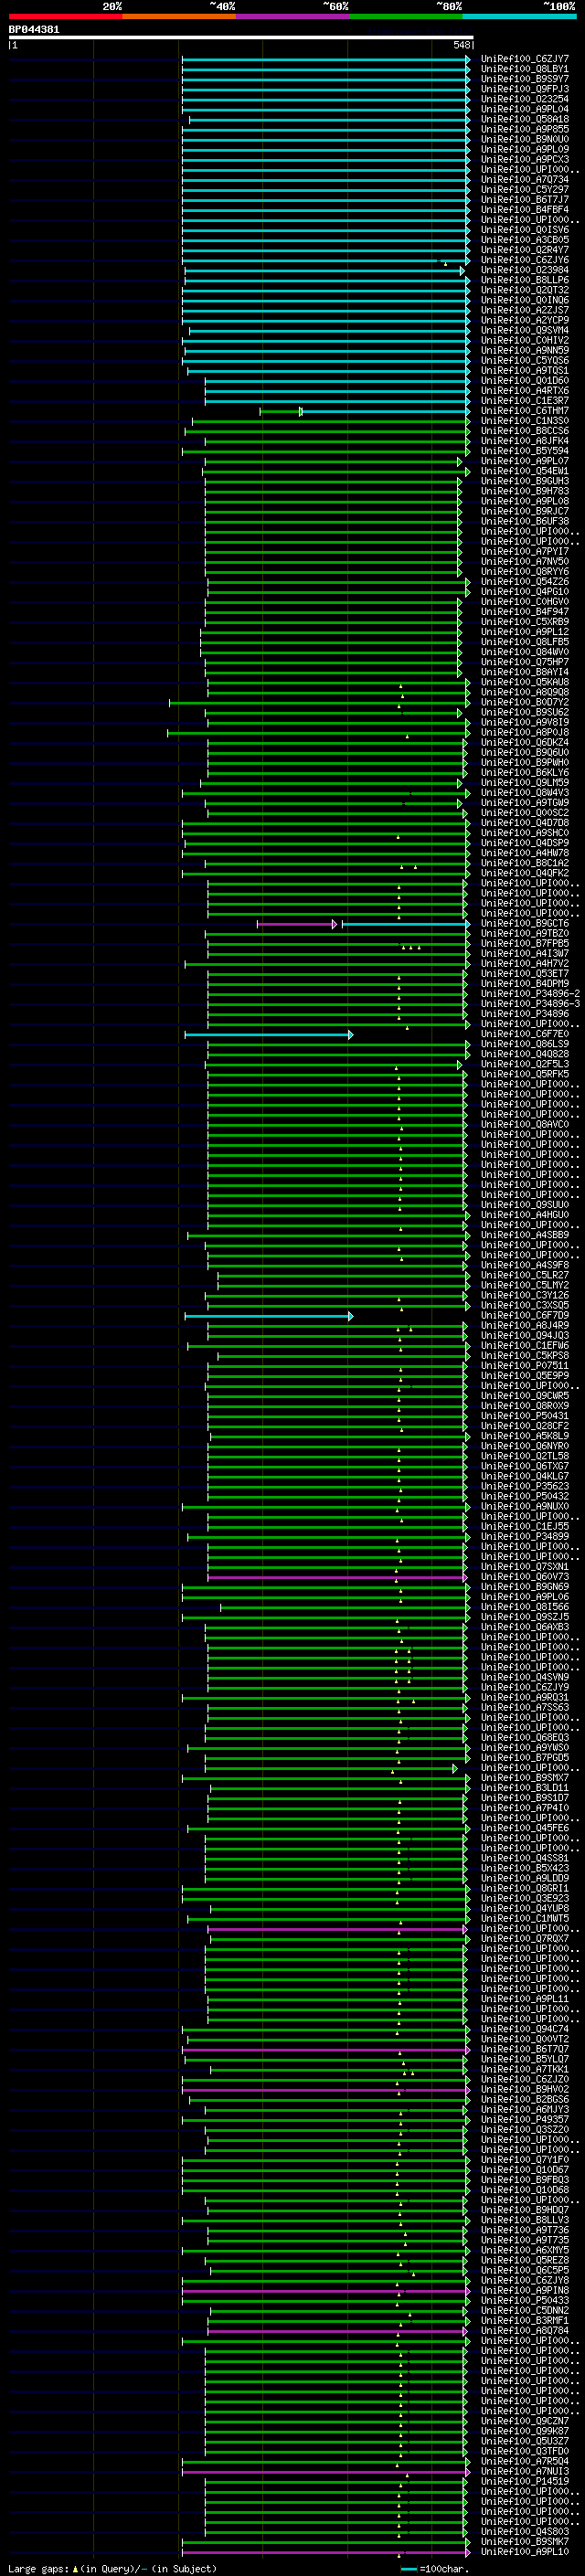Click the alignment bar of UniRef100_B9GCT6
Image resolution: width=585 pixels, height=2576 pixels.
tap(364, 924)
